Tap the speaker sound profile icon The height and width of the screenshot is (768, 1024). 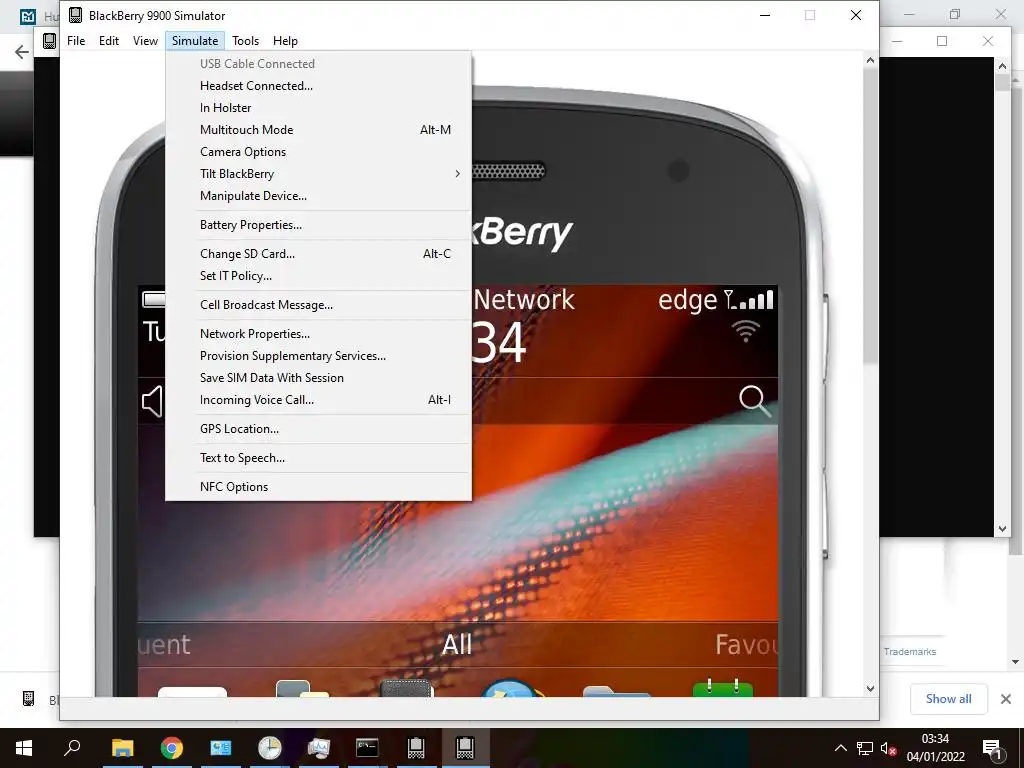152,401
